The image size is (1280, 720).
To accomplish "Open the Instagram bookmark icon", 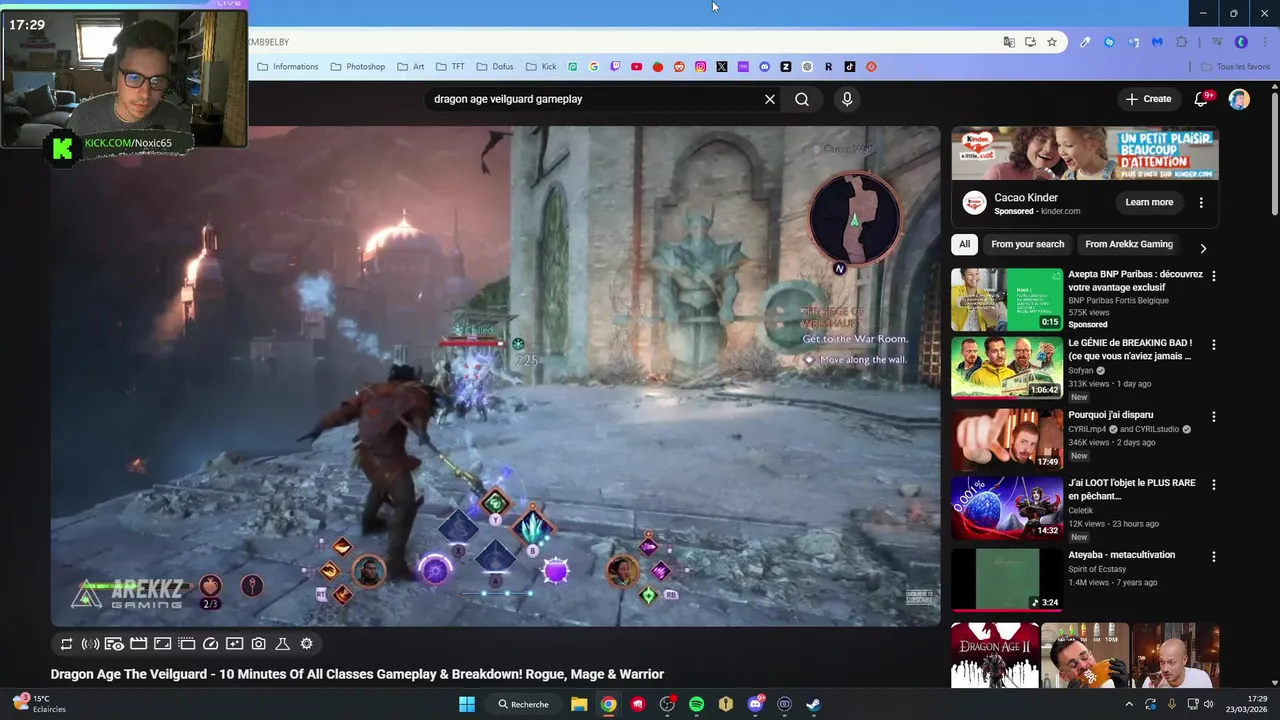I will pos(700,67).
